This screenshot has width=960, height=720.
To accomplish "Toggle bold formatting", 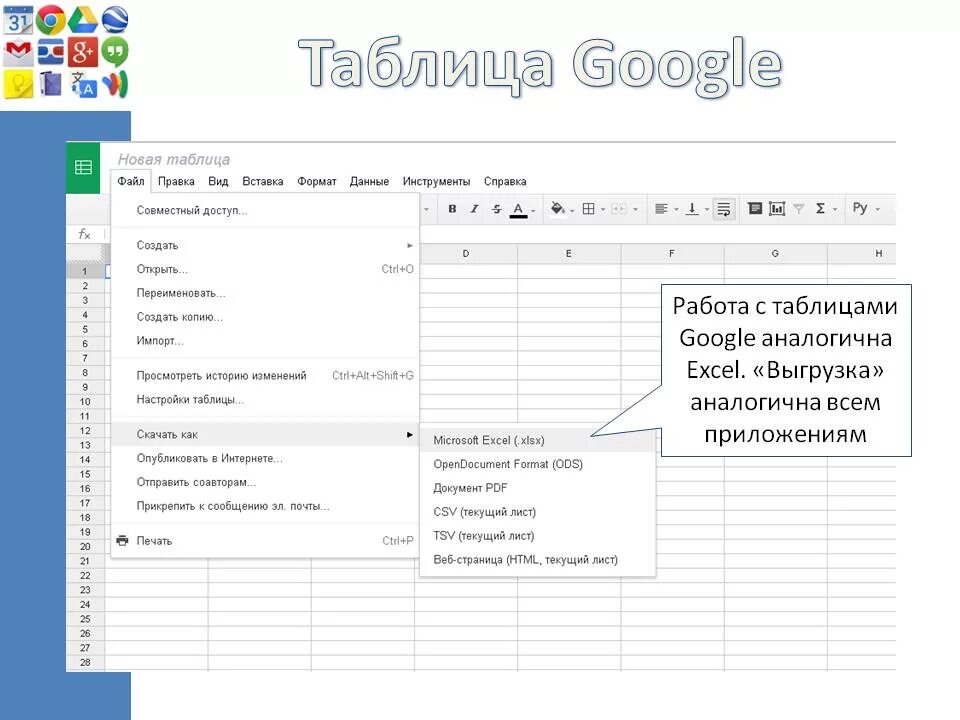I will (x=452, y=209).
